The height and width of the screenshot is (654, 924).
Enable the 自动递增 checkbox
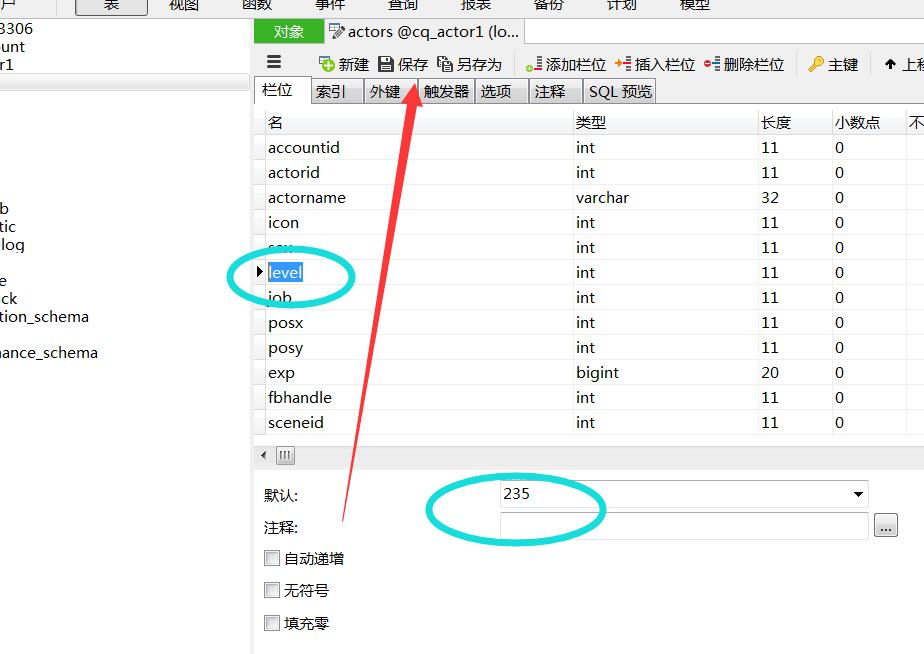272,558
